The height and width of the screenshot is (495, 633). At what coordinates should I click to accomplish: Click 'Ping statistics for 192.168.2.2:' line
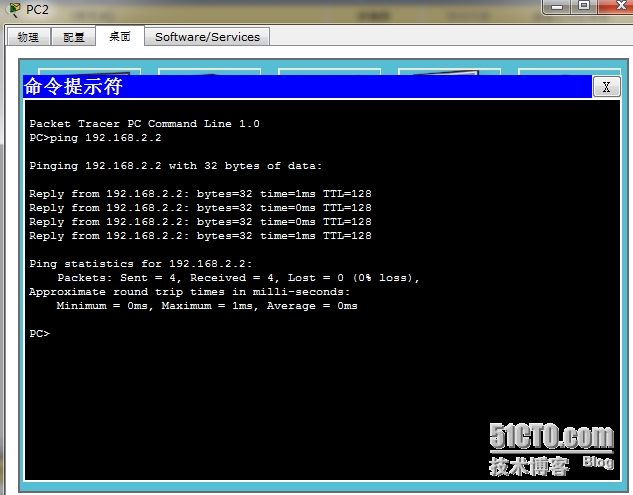(x=141, y=264)
